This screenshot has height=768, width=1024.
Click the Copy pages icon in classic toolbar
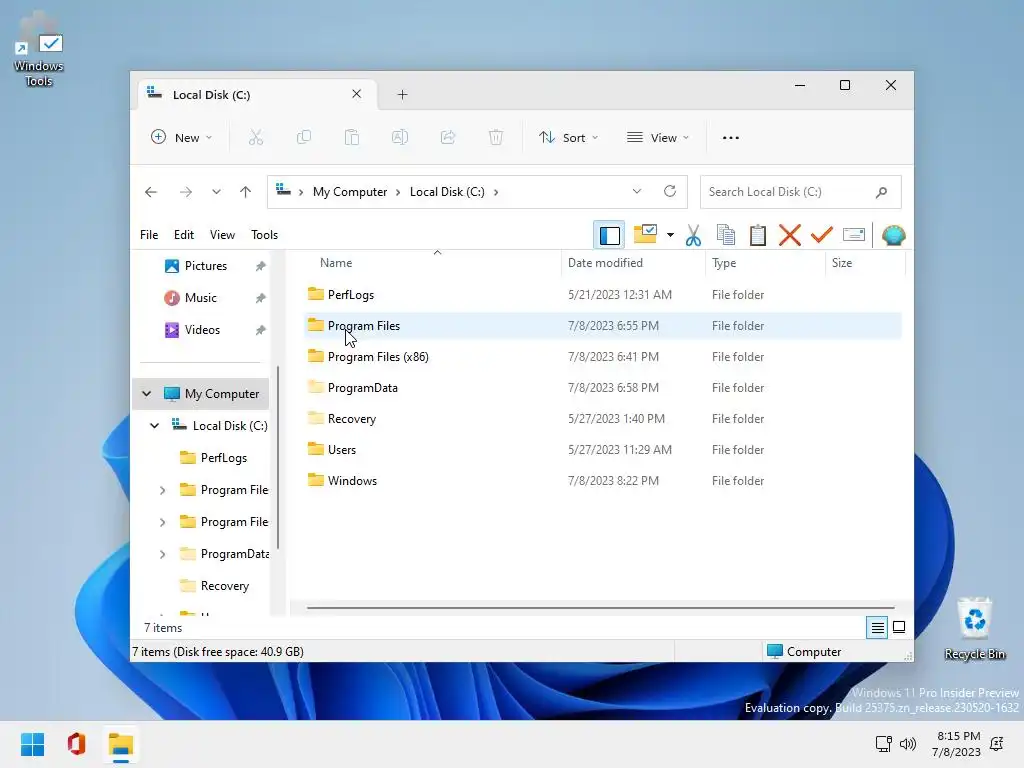click(726, 235)
